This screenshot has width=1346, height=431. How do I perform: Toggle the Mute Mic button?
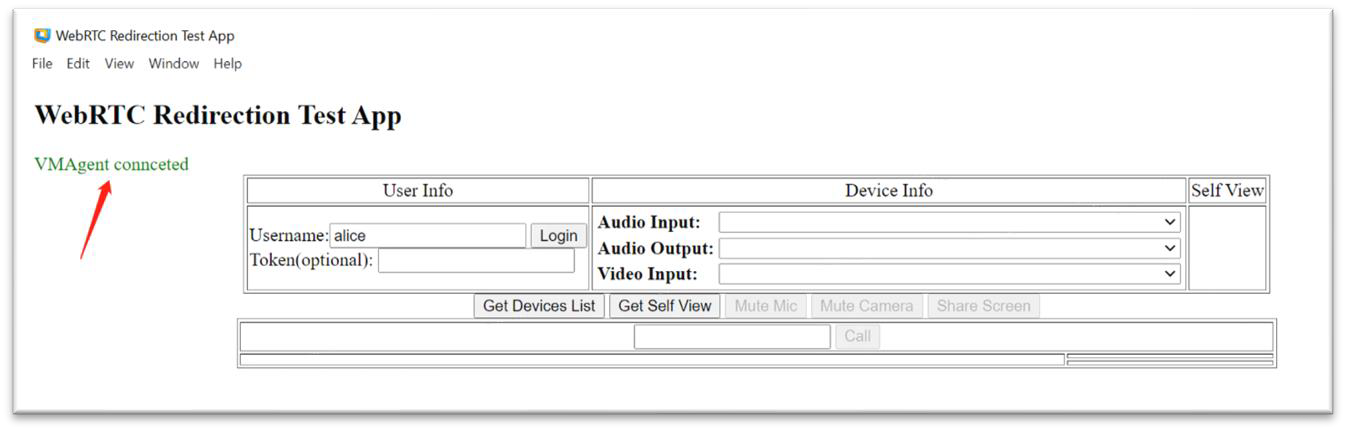pos(766,306)
